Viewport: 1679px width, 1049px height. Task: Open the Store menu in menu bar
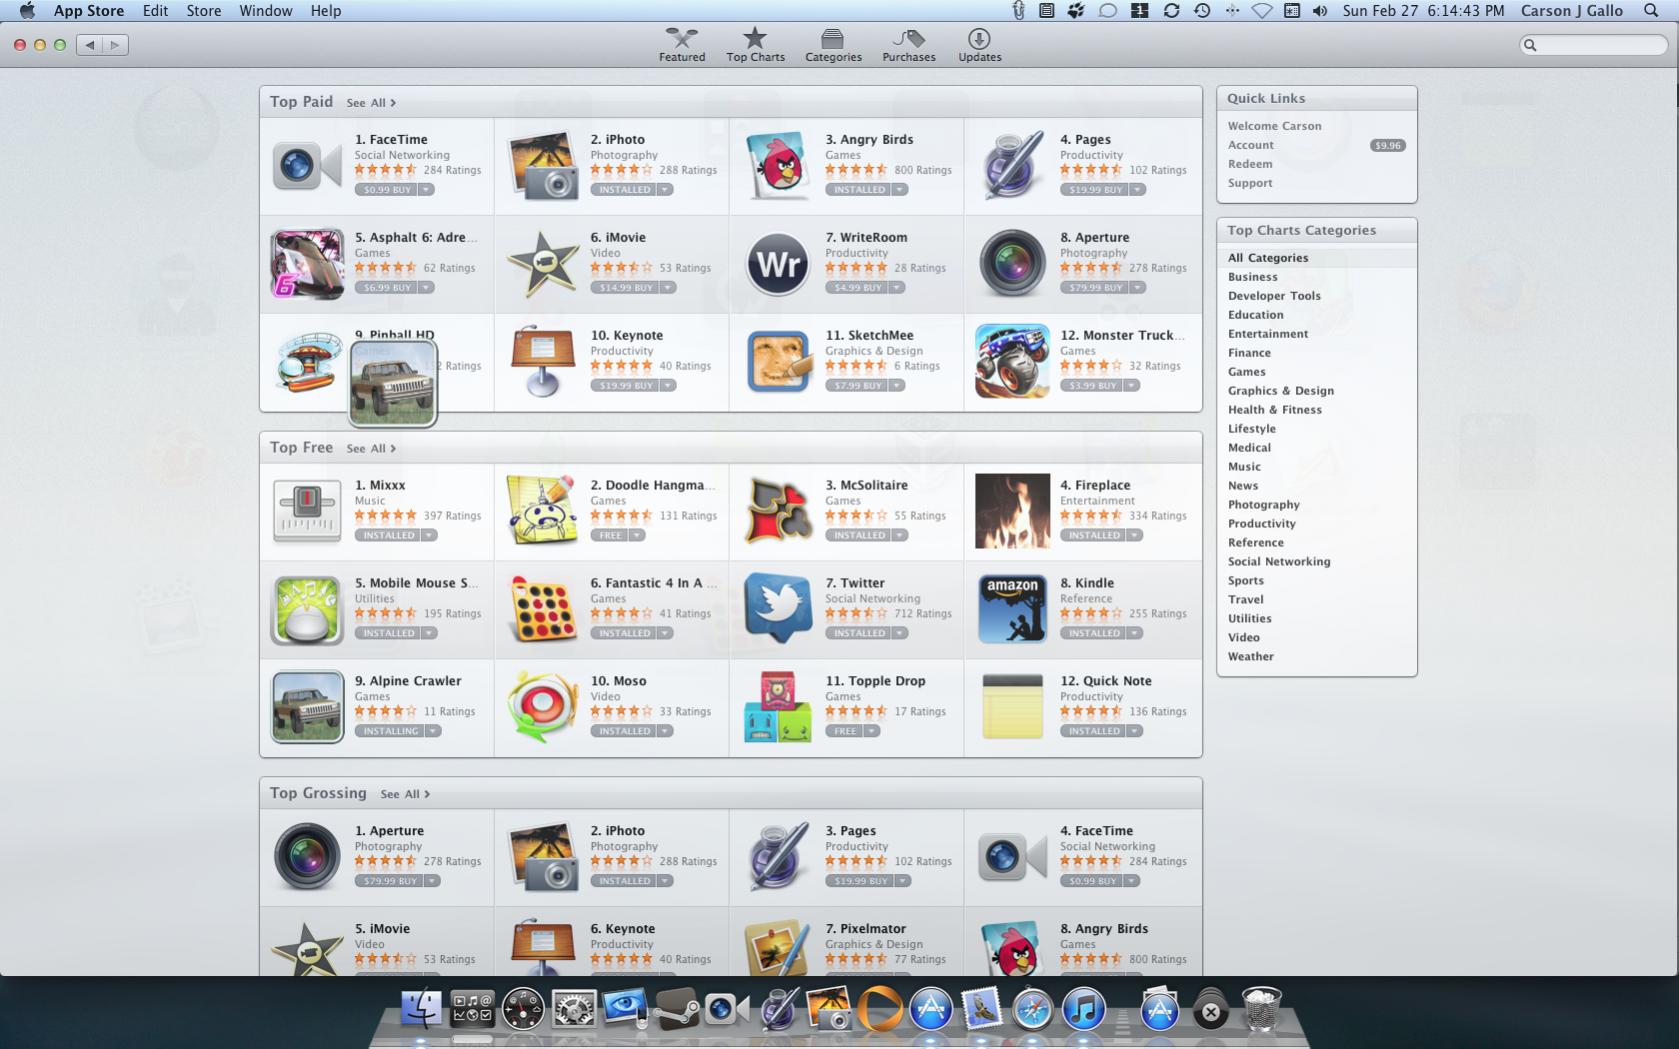click(x=203, y=11)
